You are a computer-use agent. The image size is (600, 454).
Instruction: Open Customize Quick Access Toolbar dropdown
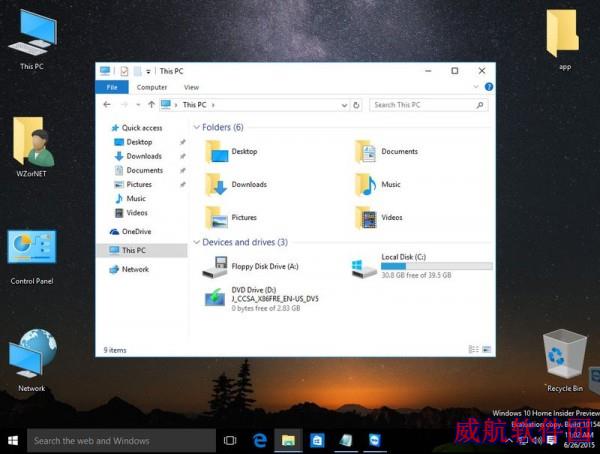tap(148, 71)
